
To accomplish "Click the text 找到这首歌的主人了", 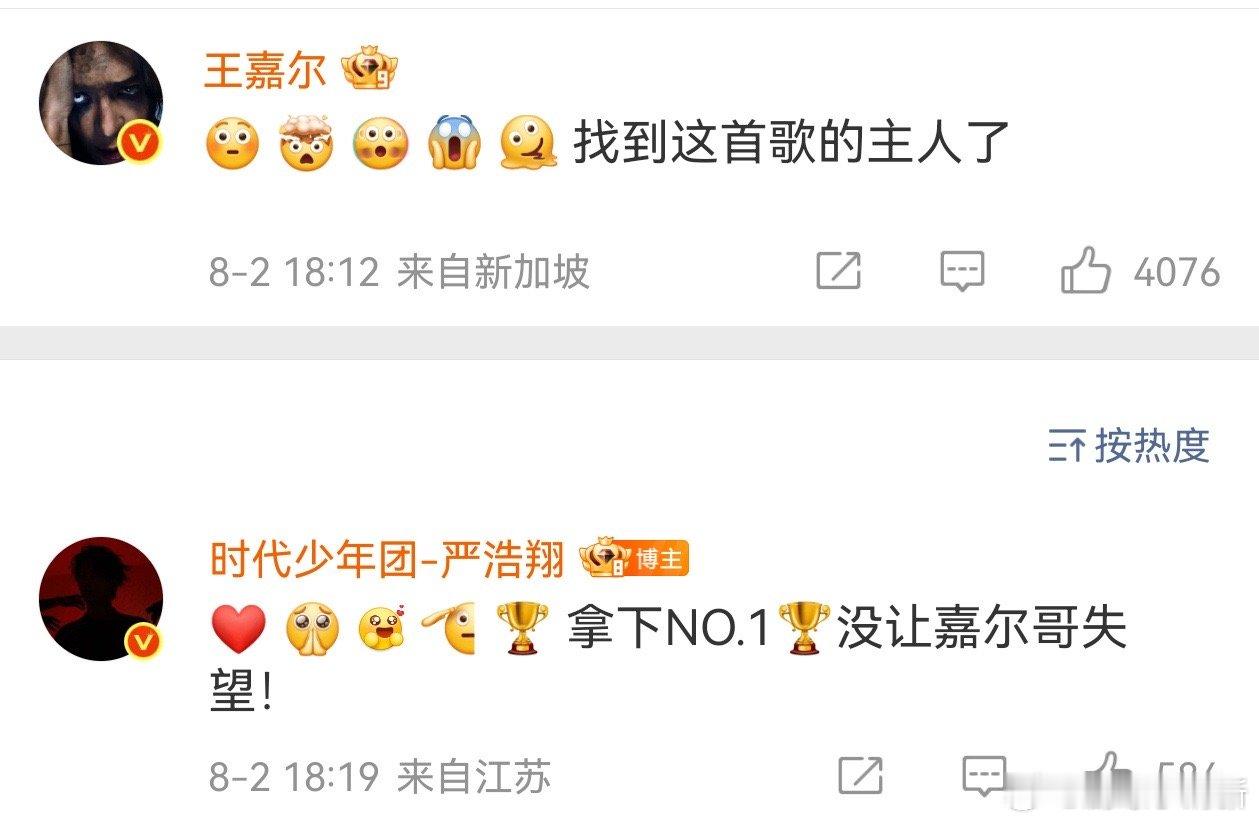I will pos(791,142).
